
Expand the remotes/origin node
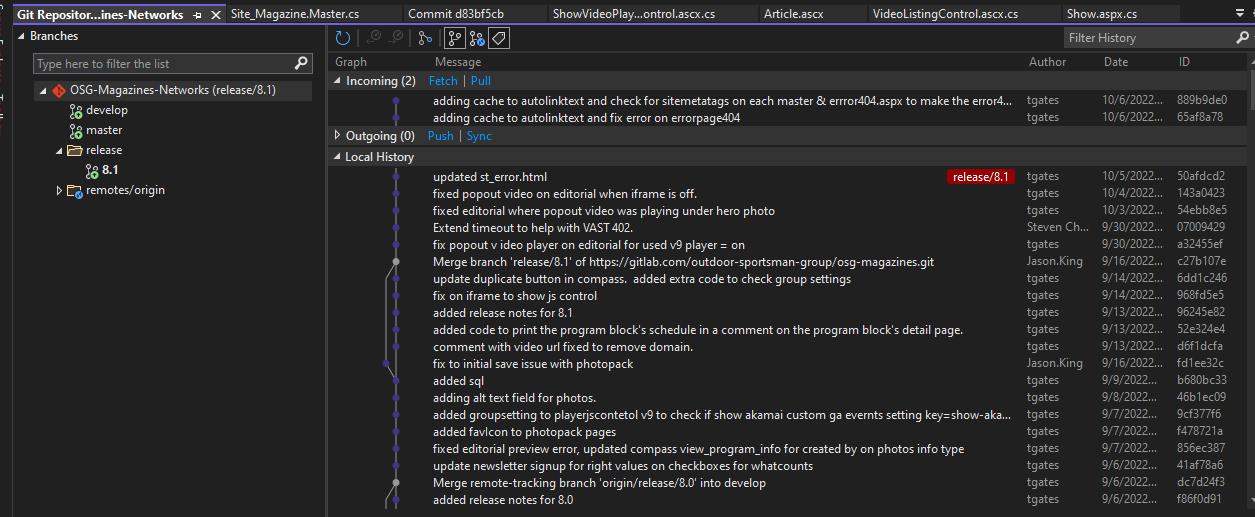point(59,191)
